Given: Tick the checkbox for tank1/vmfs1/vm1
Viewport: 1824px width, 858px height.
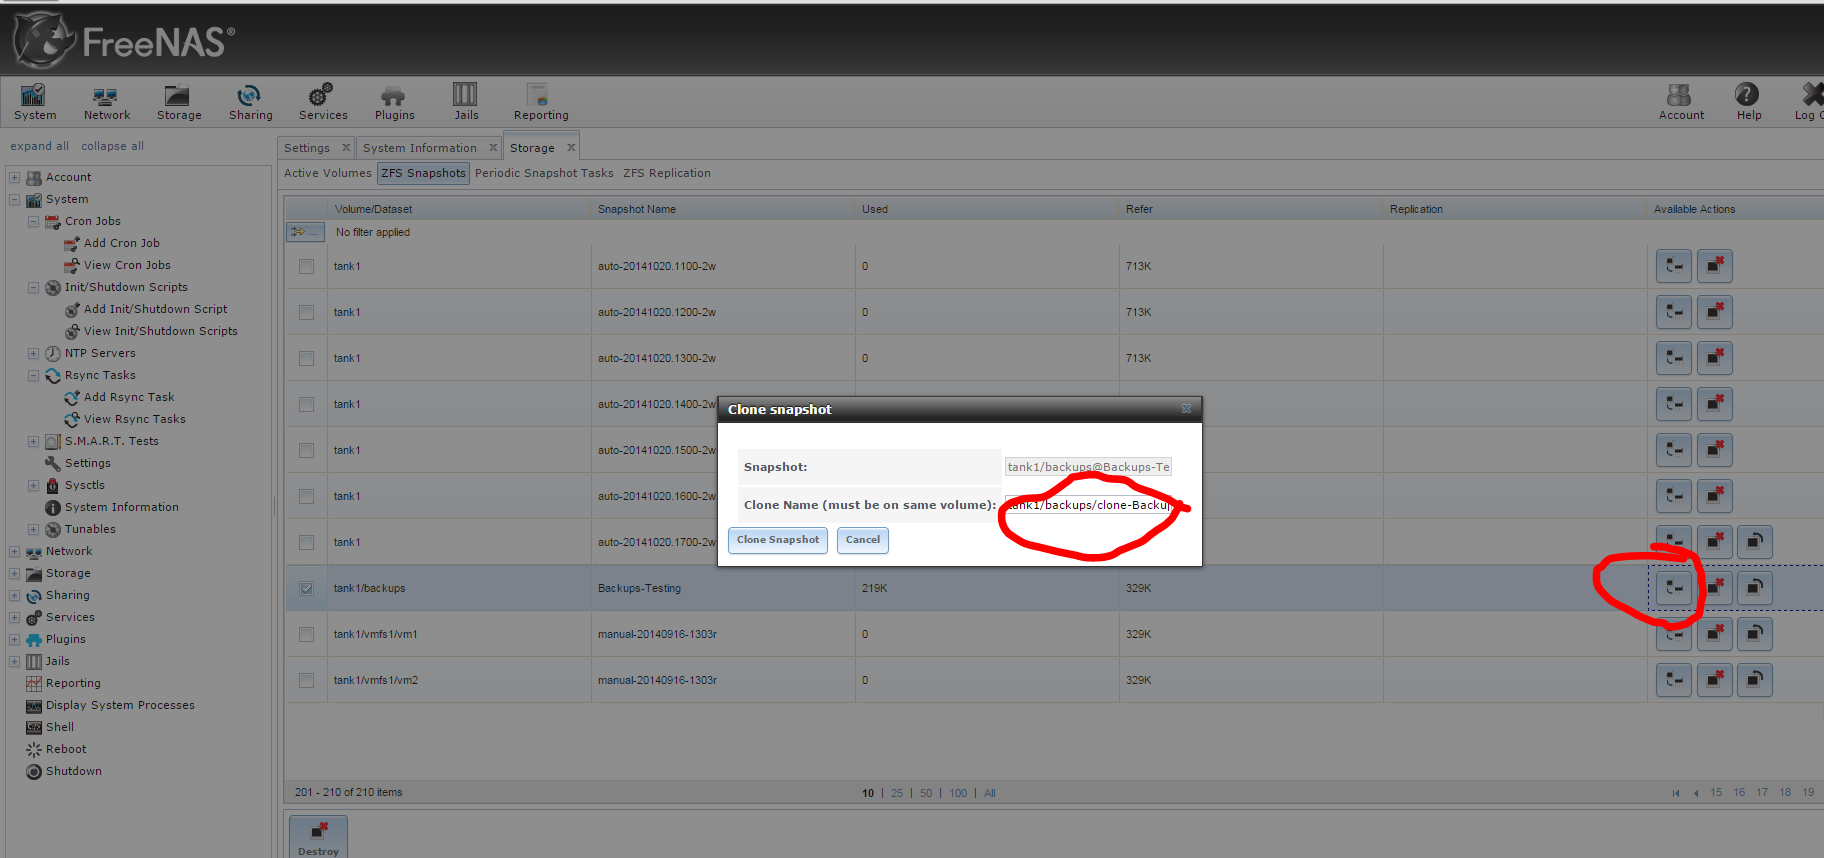Looking at the screenshot, I should tap(306, 634).
